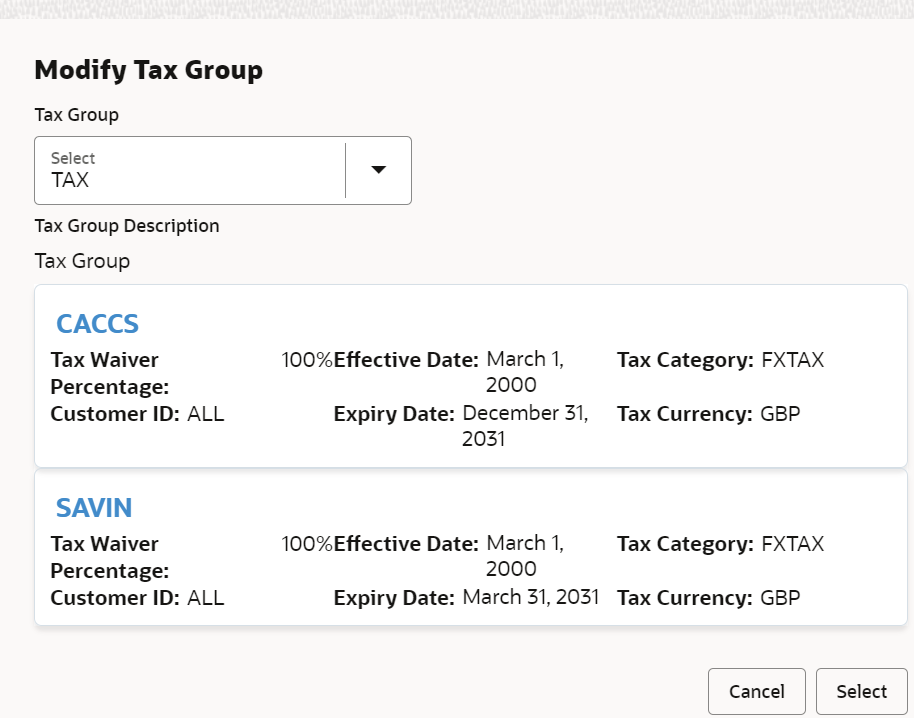Image resolution: width=914 pixels, height=718 pixels.
Task: Click the SAVIN 100% tax waiver value
Action: 307,544
